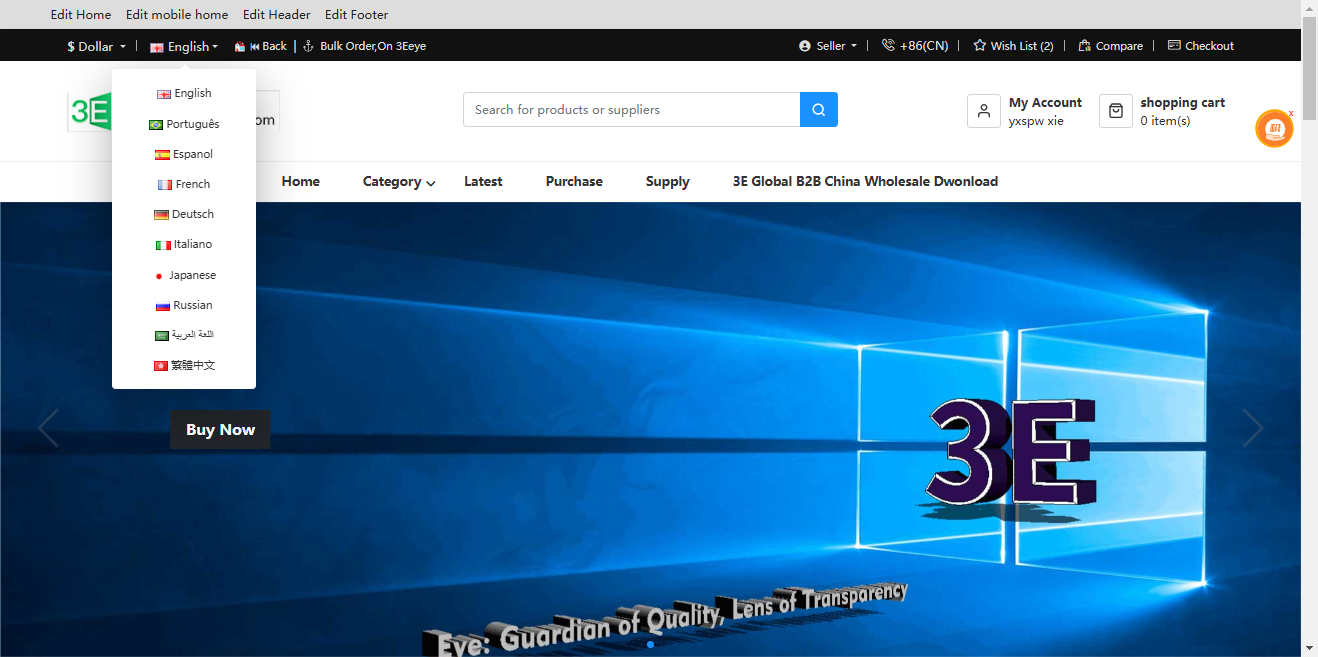Open the Supply nav item
1318x657 pixels.
click(x=668, y=181)
